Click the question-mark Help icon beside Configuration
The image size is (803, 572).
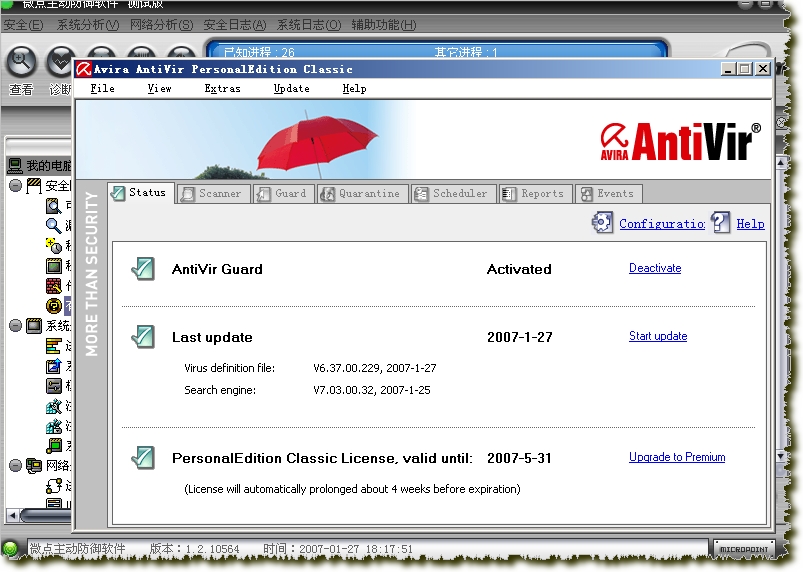(721, 223)
